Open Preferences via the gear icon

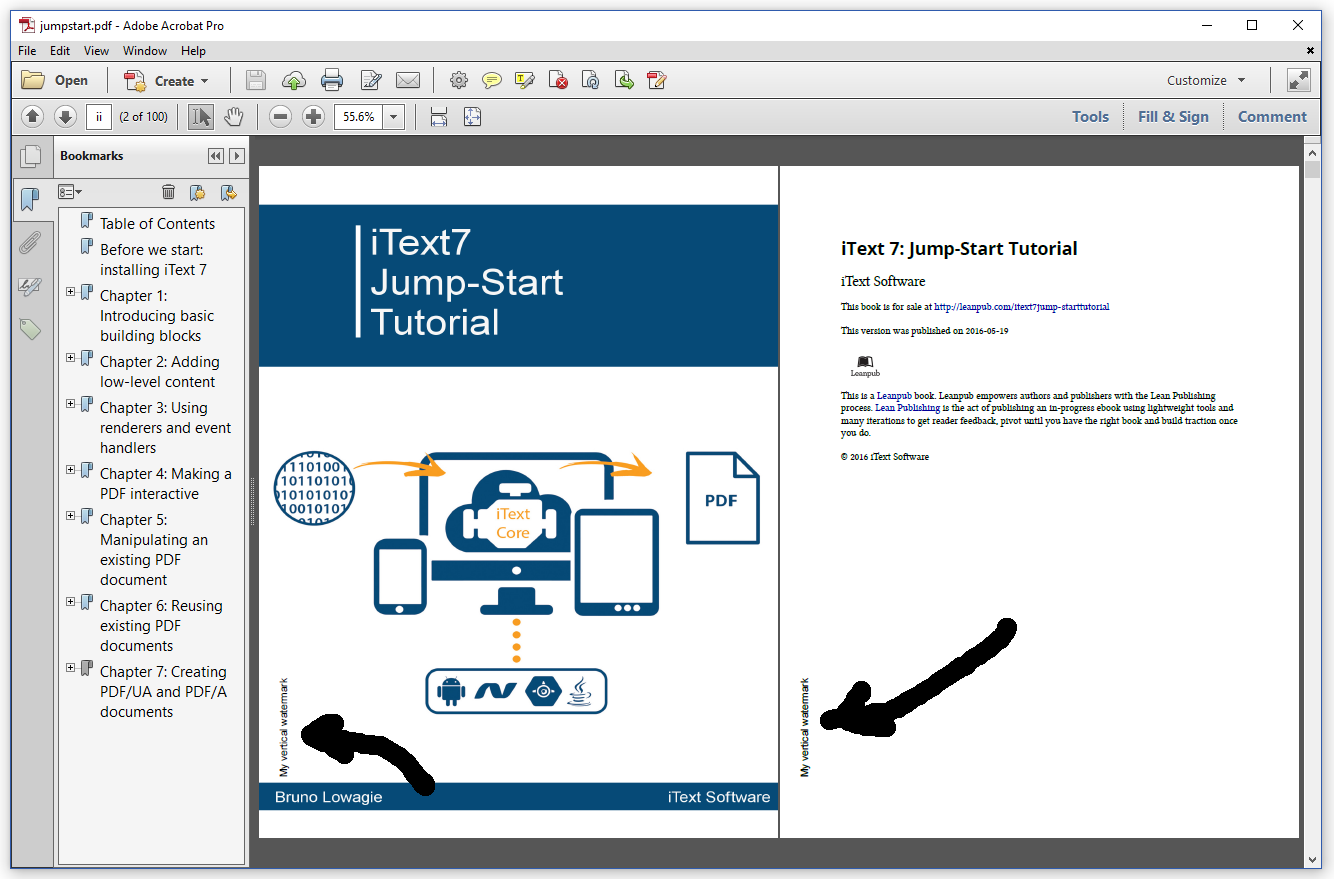tap(459, 81)
